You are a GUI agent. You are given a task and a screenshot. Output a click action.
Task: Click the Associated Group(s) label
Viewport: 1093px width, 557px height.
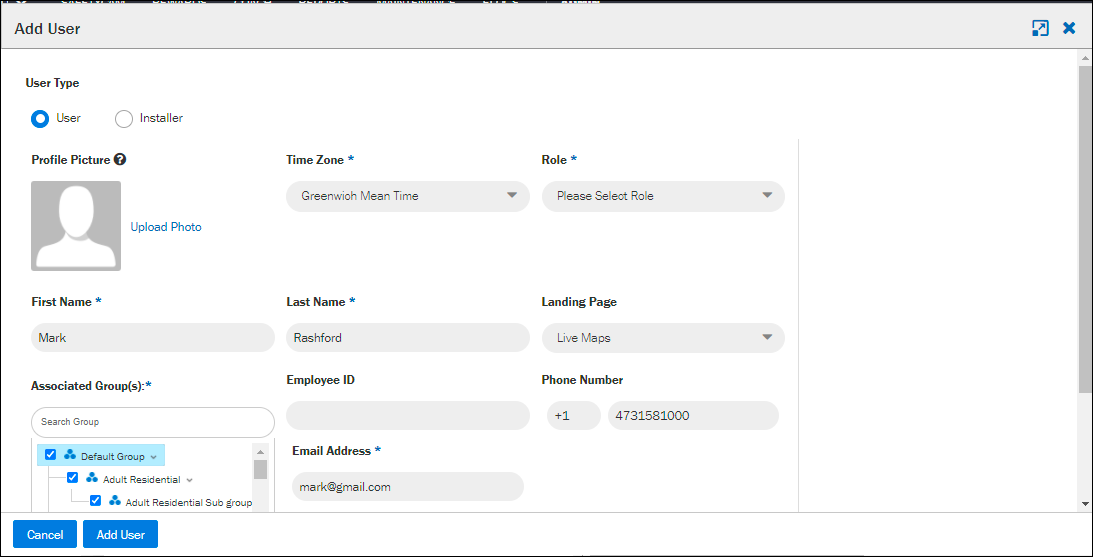pos(92,386)
